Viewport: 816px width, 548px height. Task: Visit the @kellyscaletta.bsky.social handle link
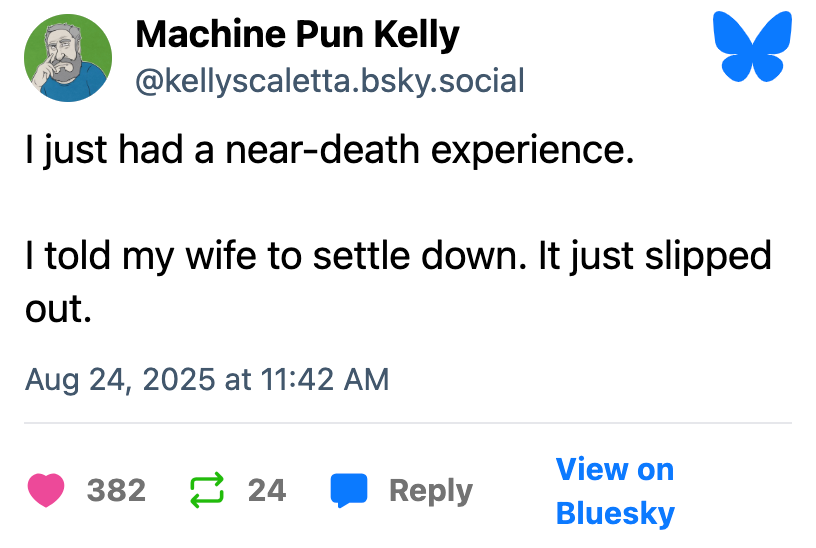coord(329,81)
